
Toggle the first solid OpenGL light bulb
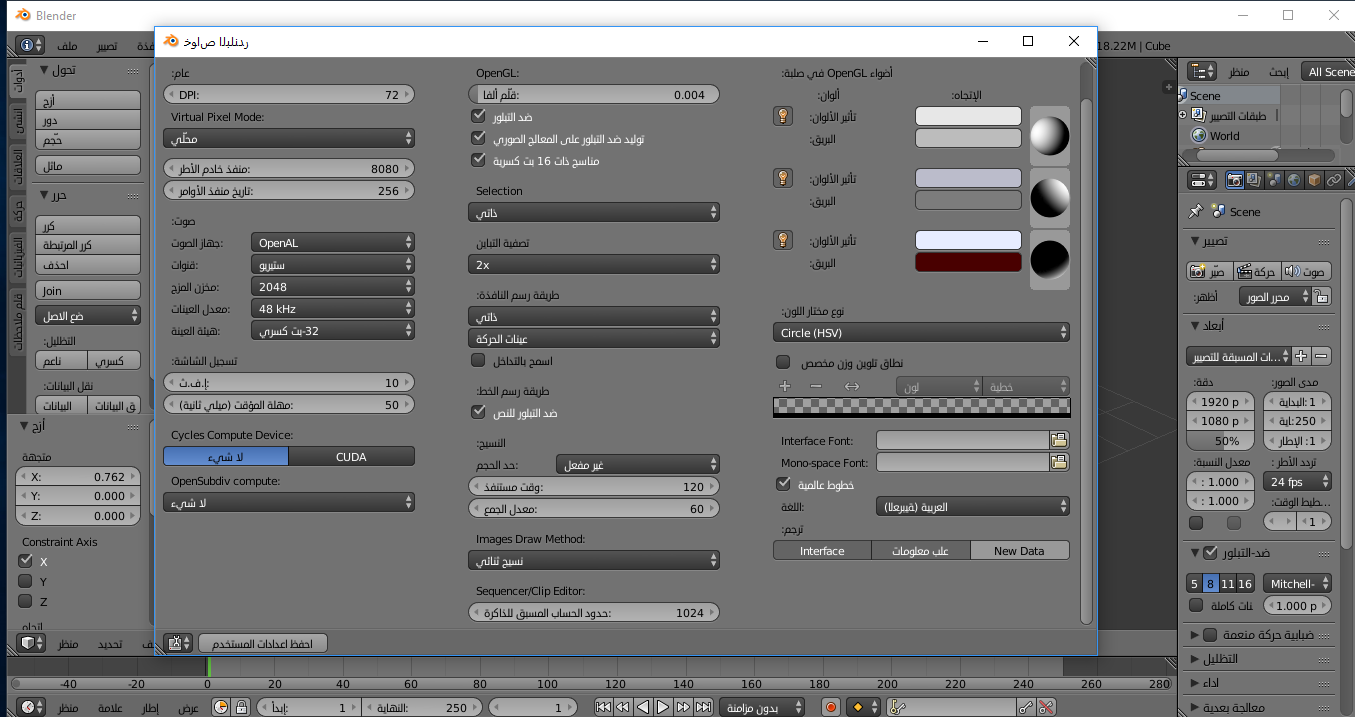[784, 116]
